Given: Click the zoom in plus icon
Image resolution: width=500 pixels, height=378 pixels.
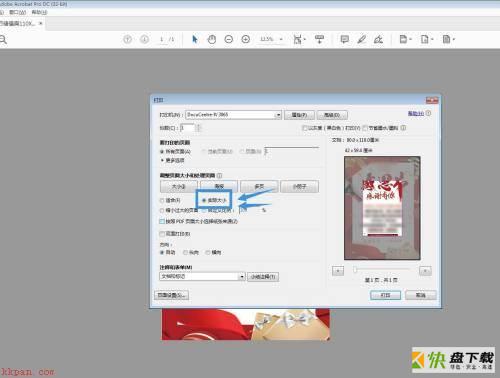Looking at the screenshot, I should 246,39.
